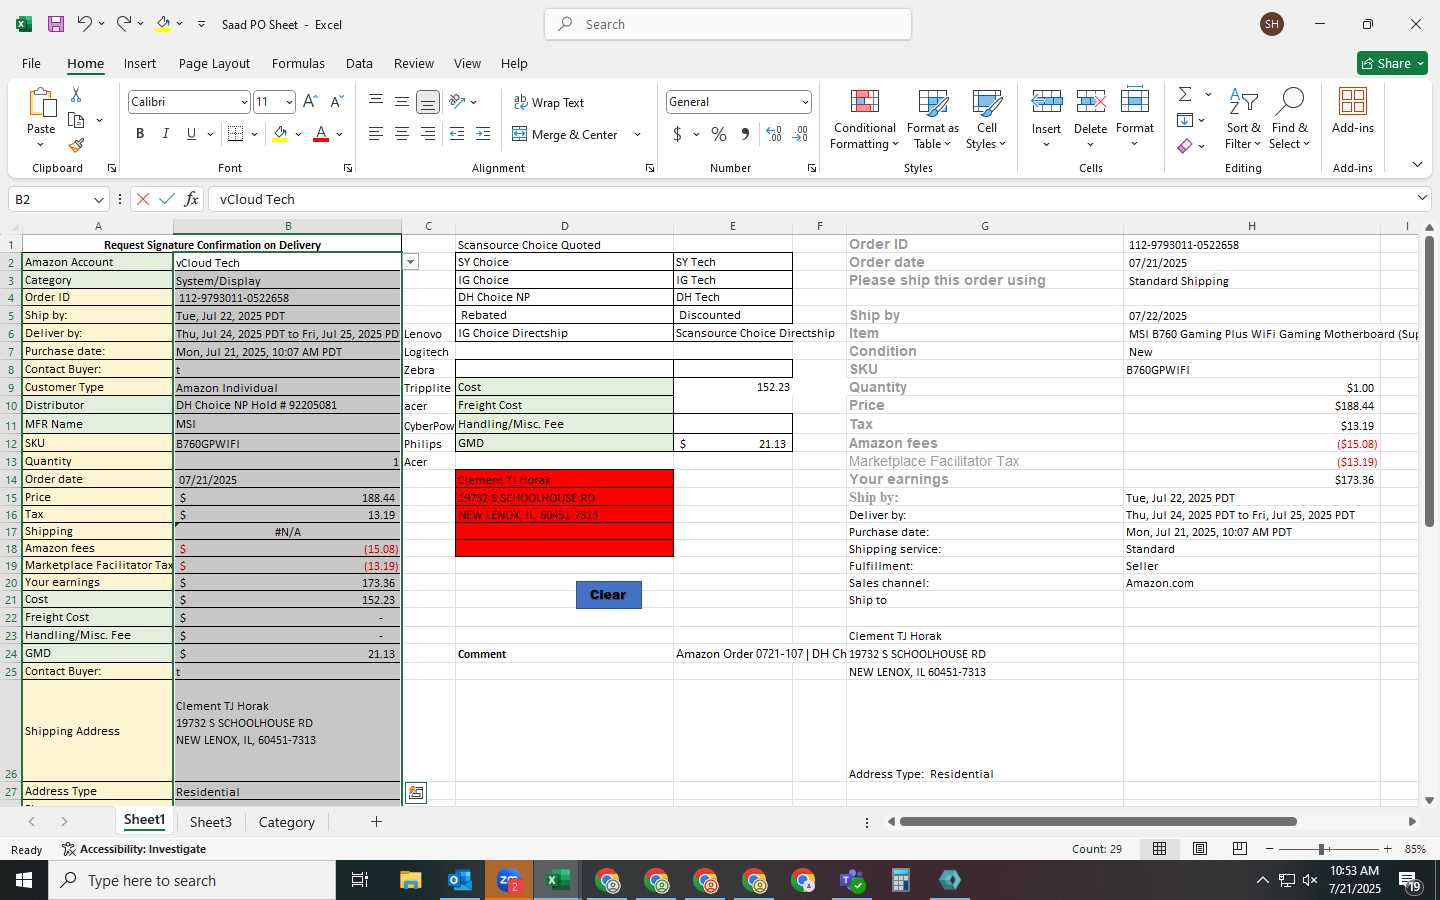
Task: Expand the Name Box dropdown
Action: (98, 199)
